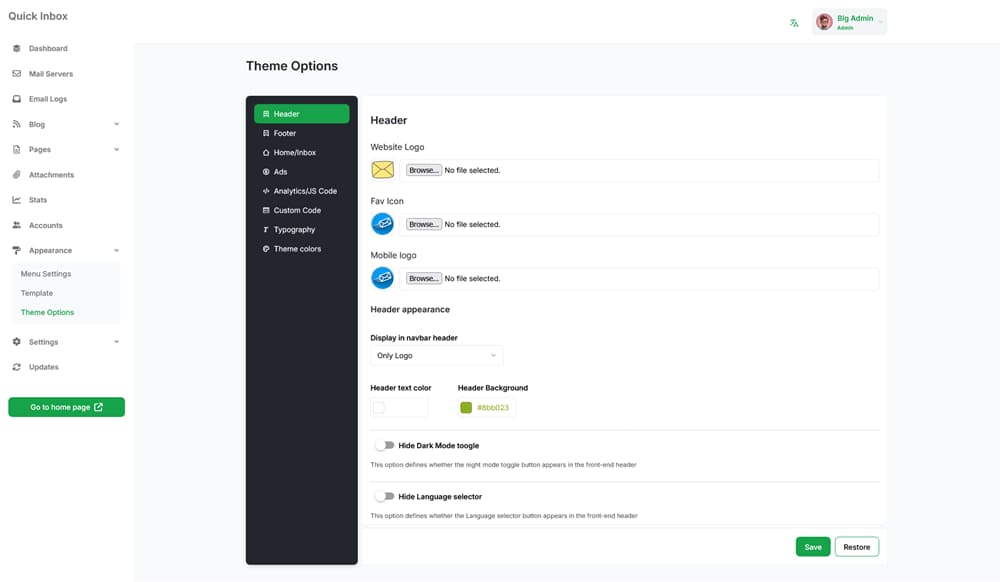Screen dimensions: 1000x582
Task: Click the Attachments paperclip icon
Action: pyautogui.click(x=17, y=175)
